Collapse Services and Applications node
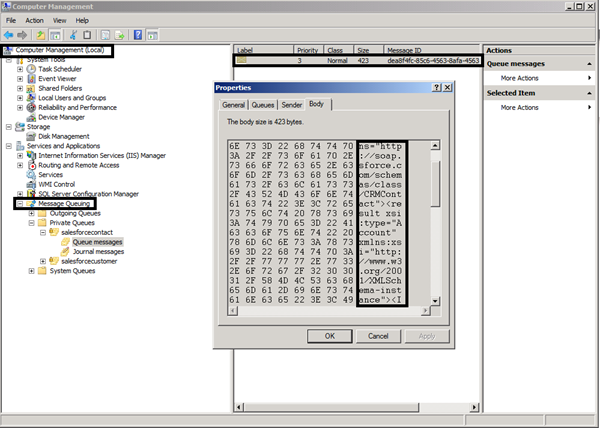 9,146
